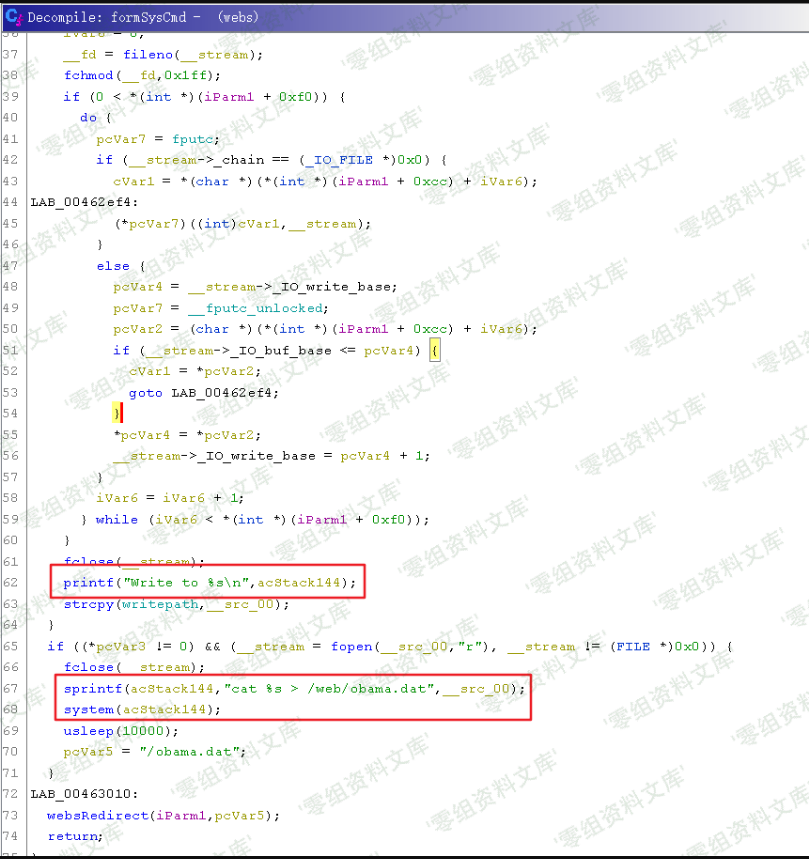The image size is (809, 859).
Task: Click the Decompile window icon in title bar
Action: pyautogui.click(x=14, y=18)
